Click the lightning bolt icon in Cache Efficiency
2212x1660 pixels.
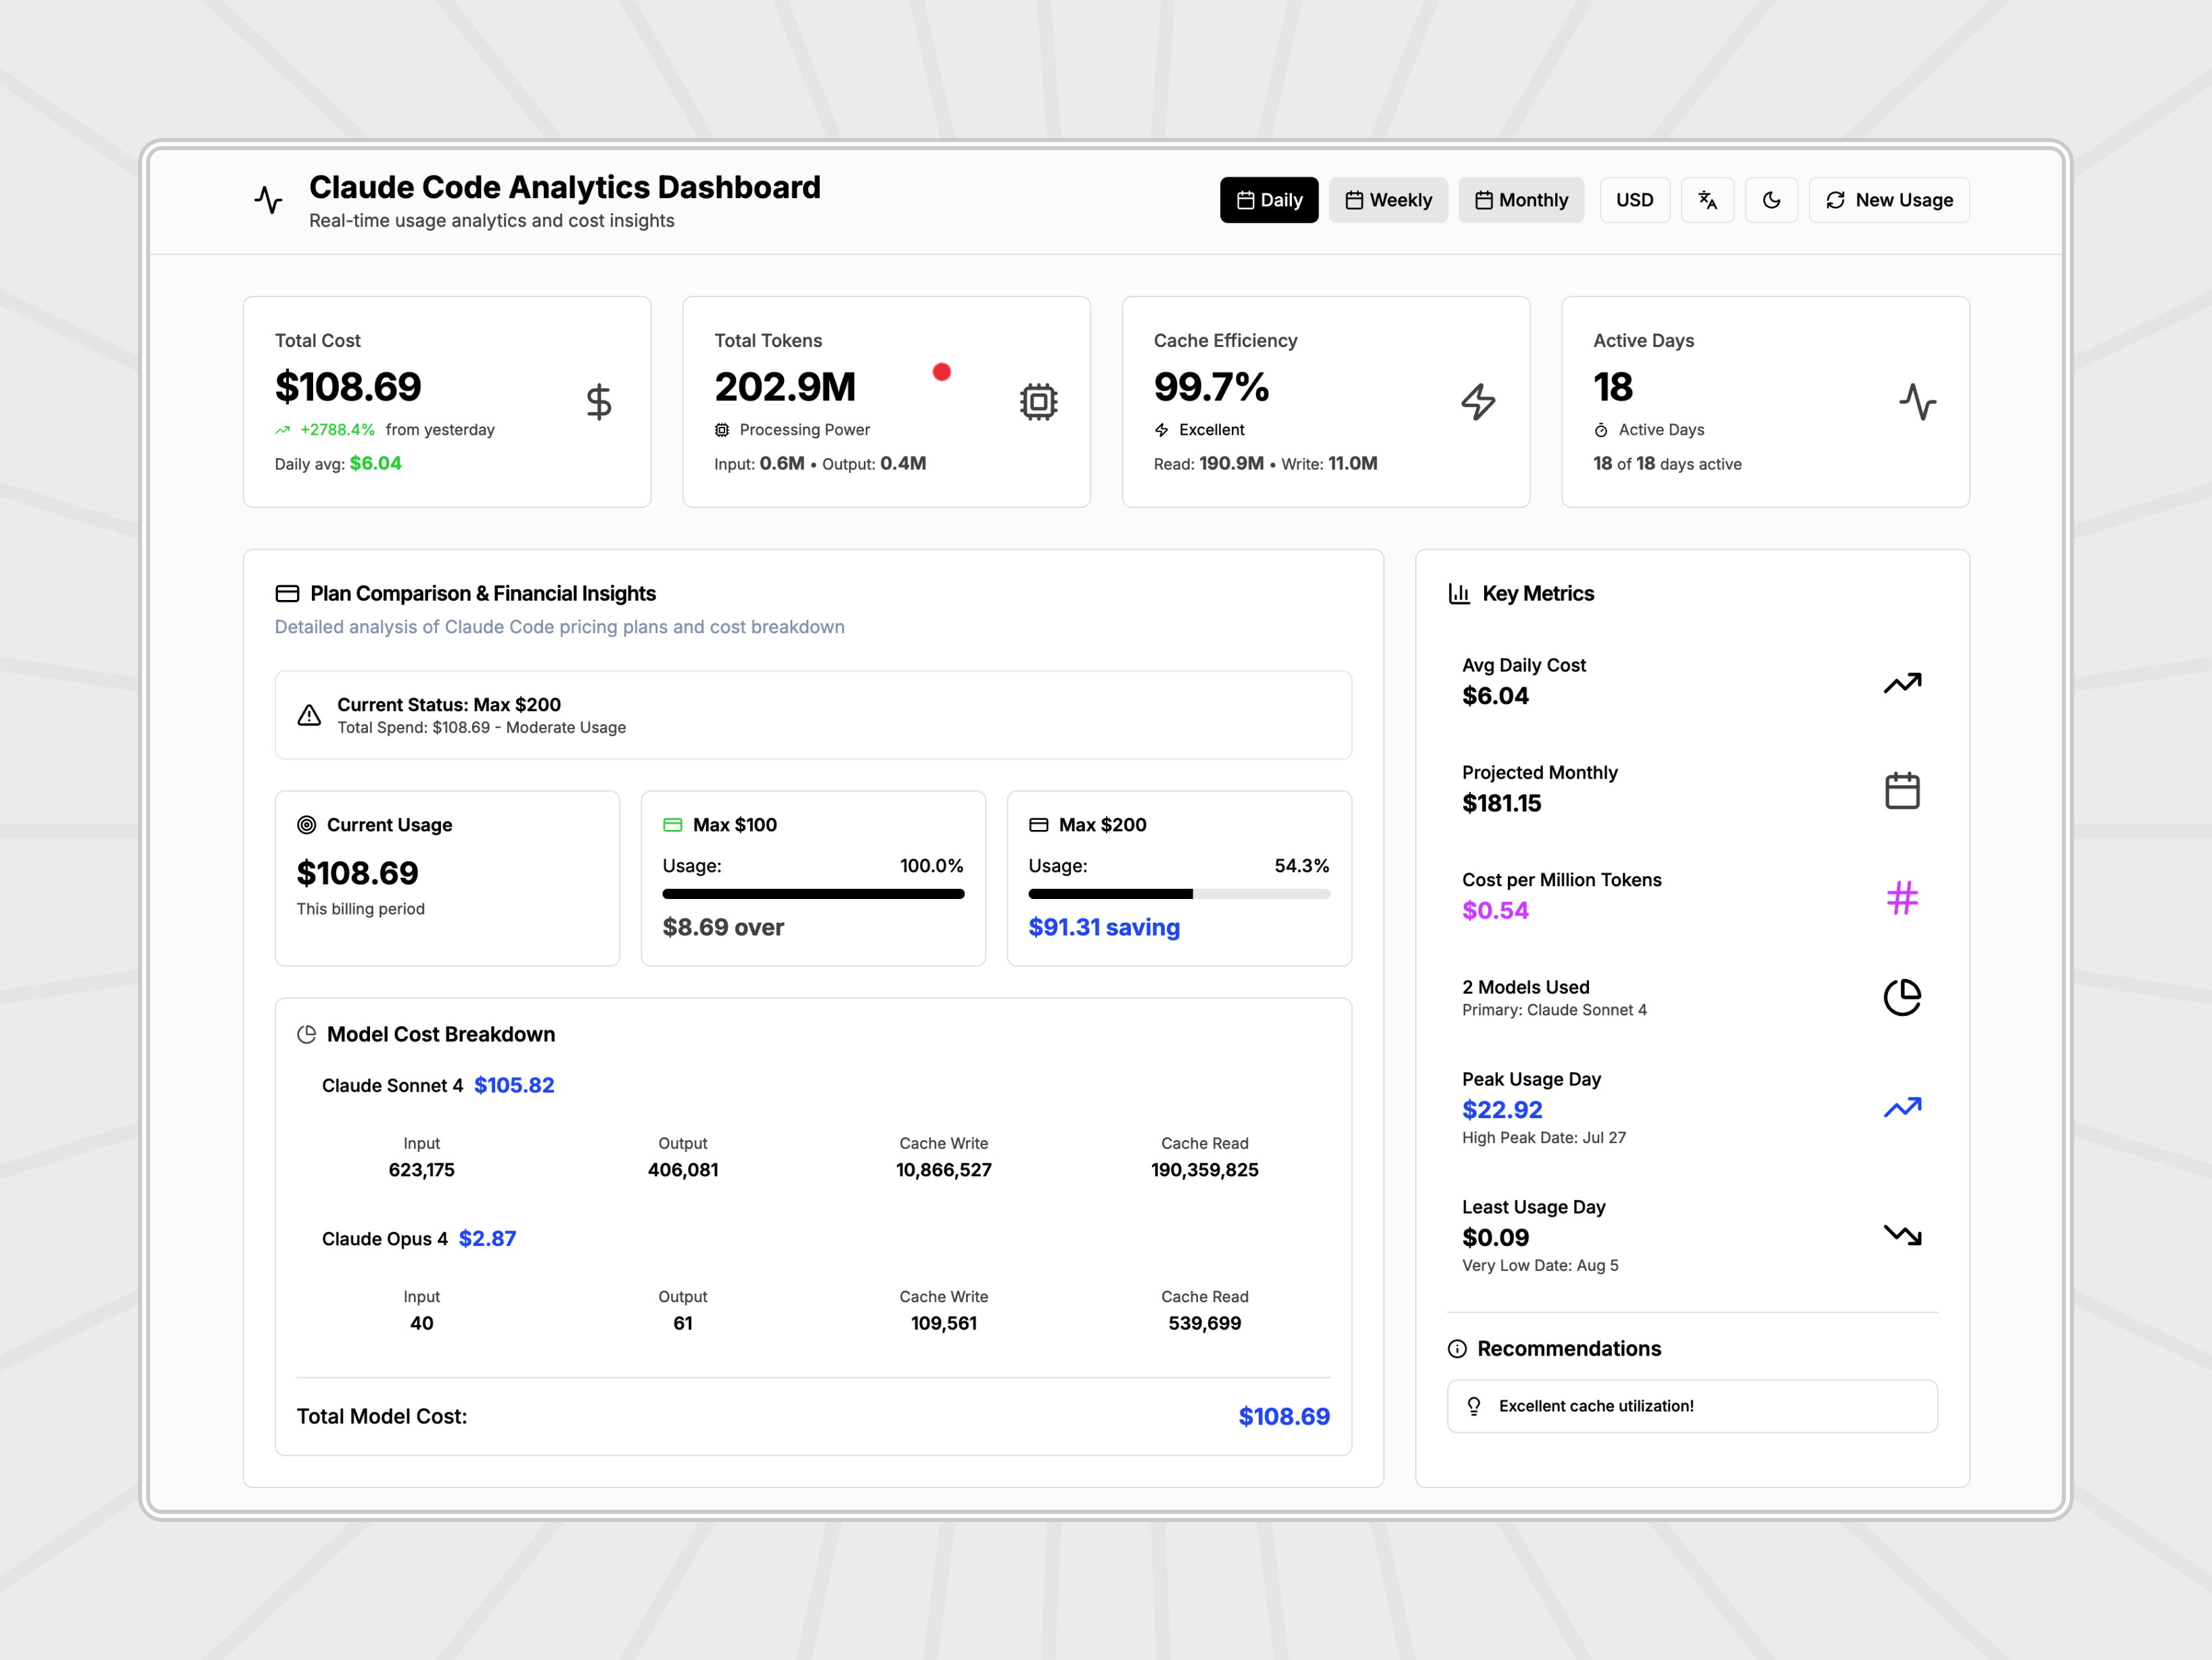coord(1478,402)
